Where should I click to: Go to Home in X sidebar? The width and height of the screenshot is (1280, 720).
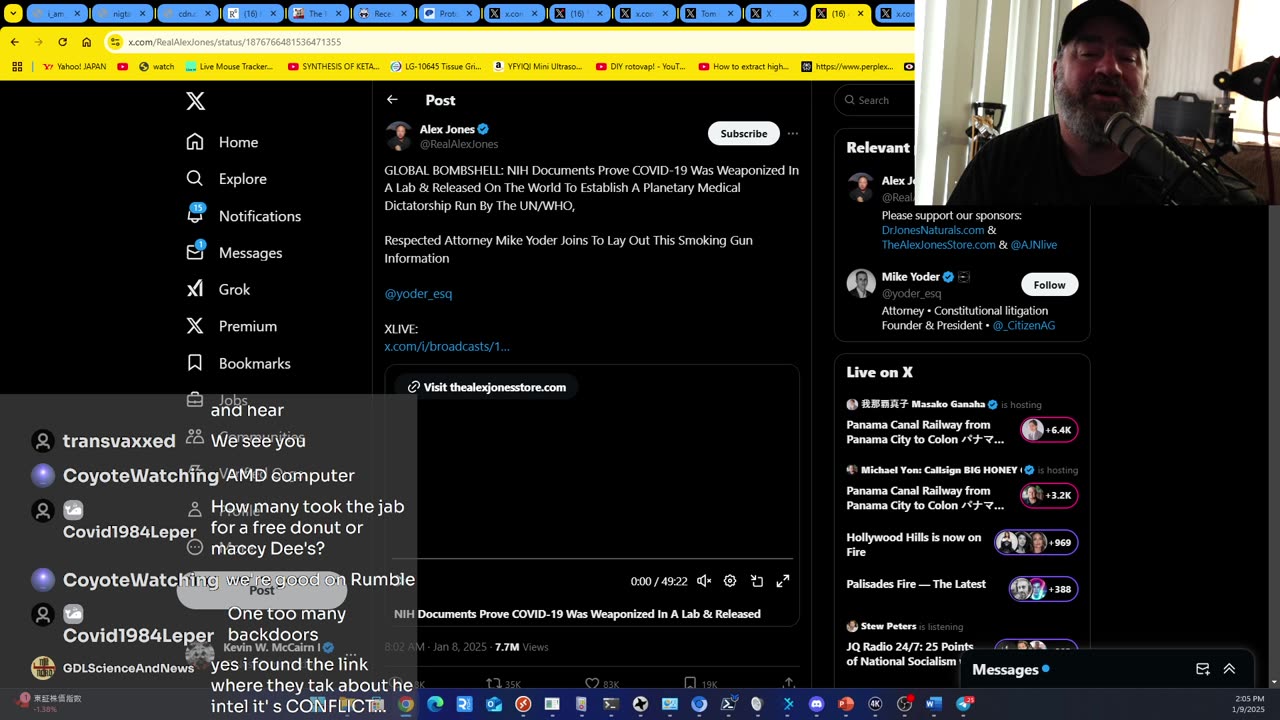pos(222,142)
